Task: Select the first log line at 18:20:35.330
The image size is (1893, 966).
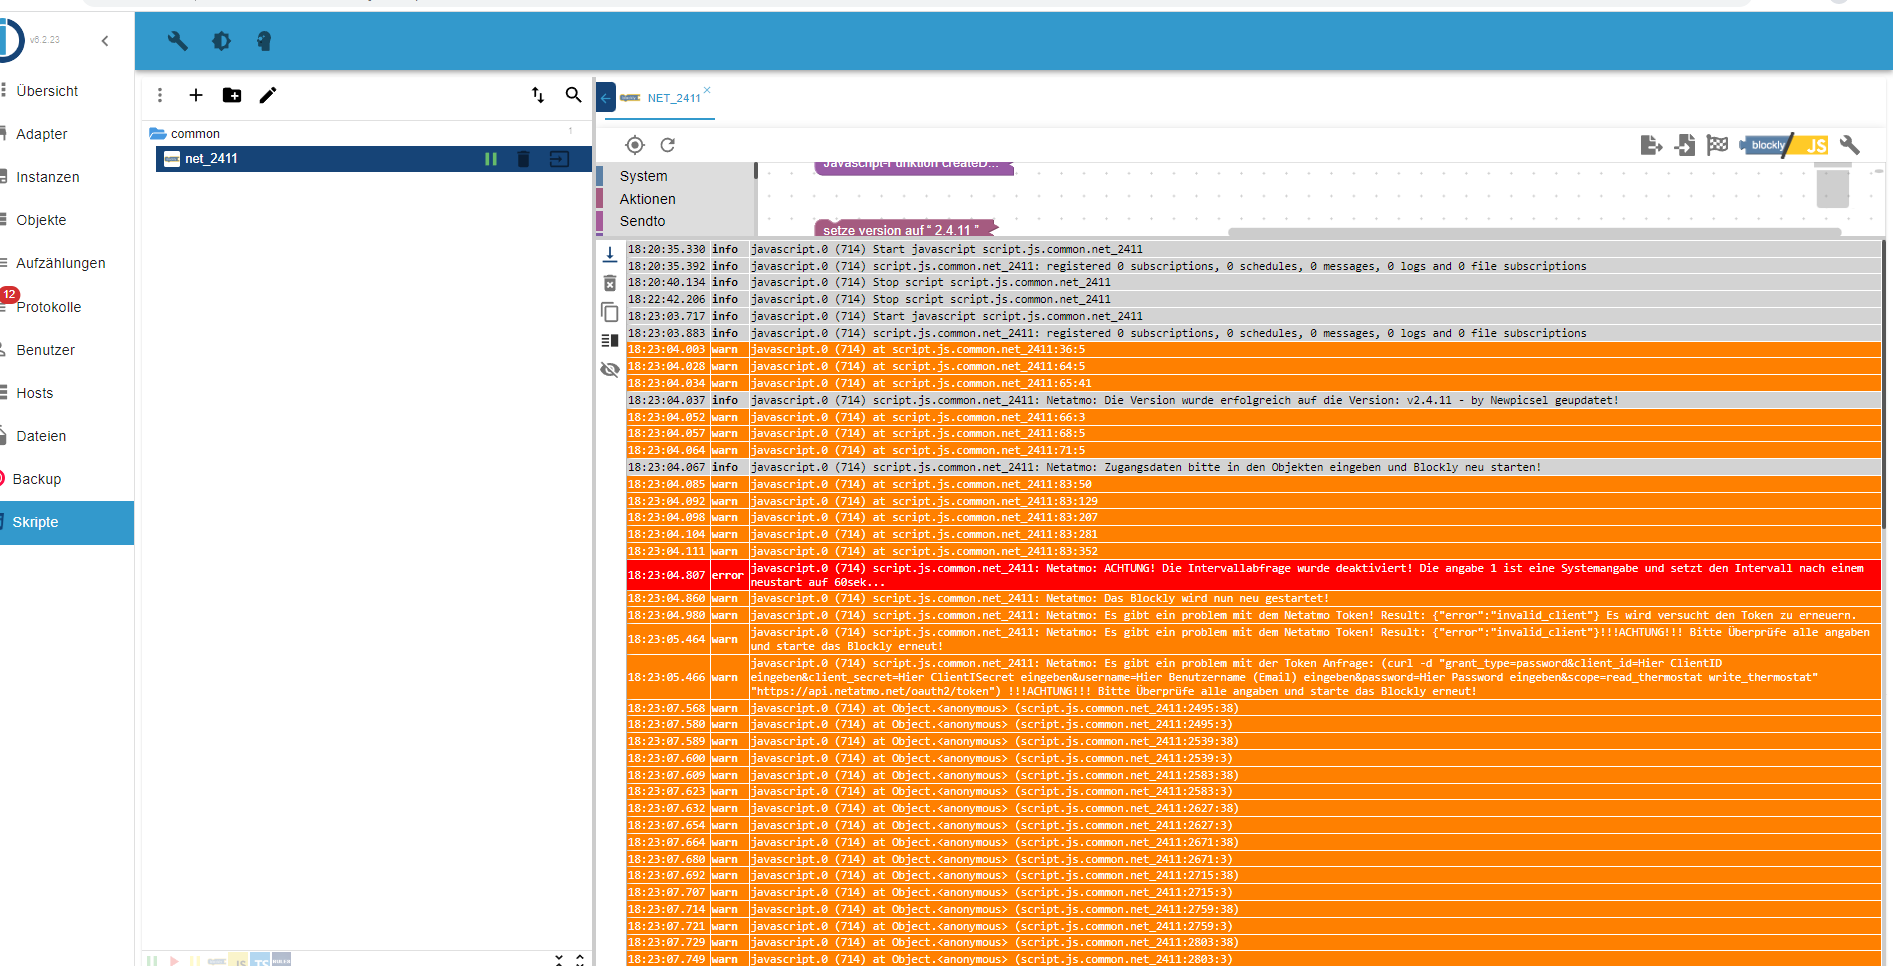Action: coord(1253,249)
